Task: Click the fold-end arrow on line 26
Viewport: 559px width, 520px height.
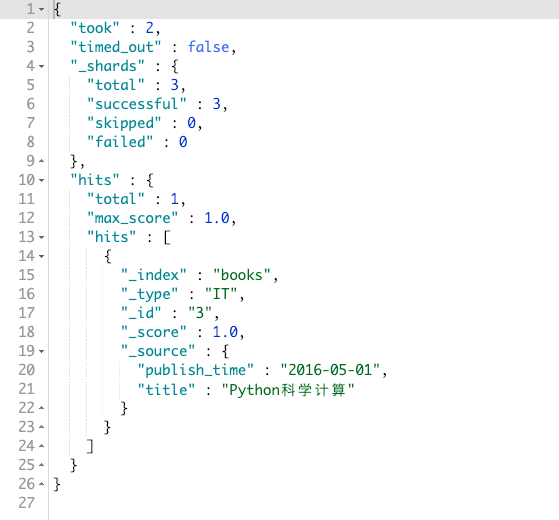Action: click(42, 484)
